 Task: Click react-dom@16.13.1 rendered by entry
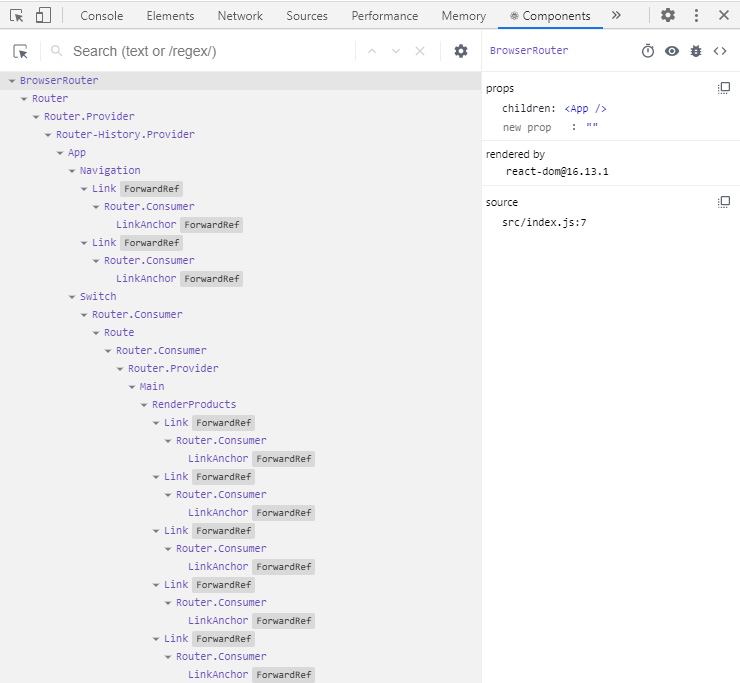(557, 171)
